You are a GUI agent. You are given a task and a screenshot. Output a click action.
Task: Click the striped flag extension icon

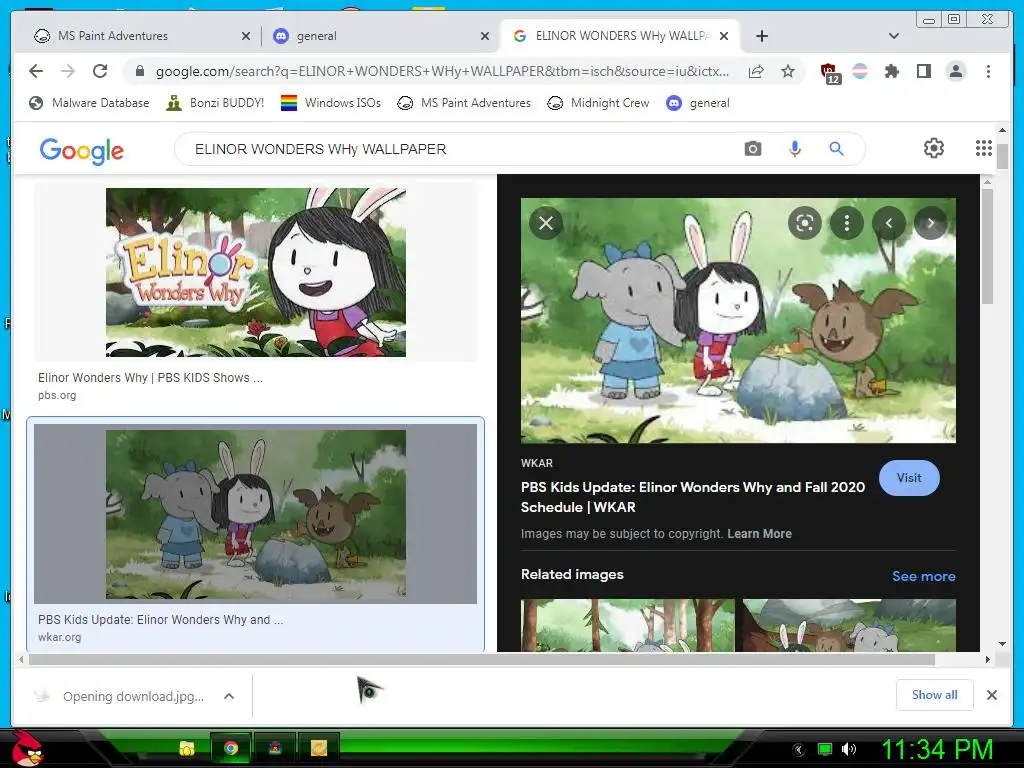click(860, 71)
